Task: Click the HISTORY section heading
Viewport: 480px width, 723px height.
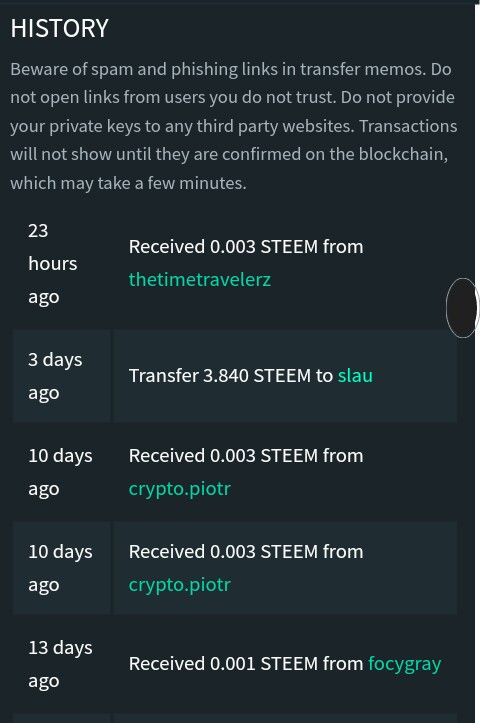Action: point(59,28)
